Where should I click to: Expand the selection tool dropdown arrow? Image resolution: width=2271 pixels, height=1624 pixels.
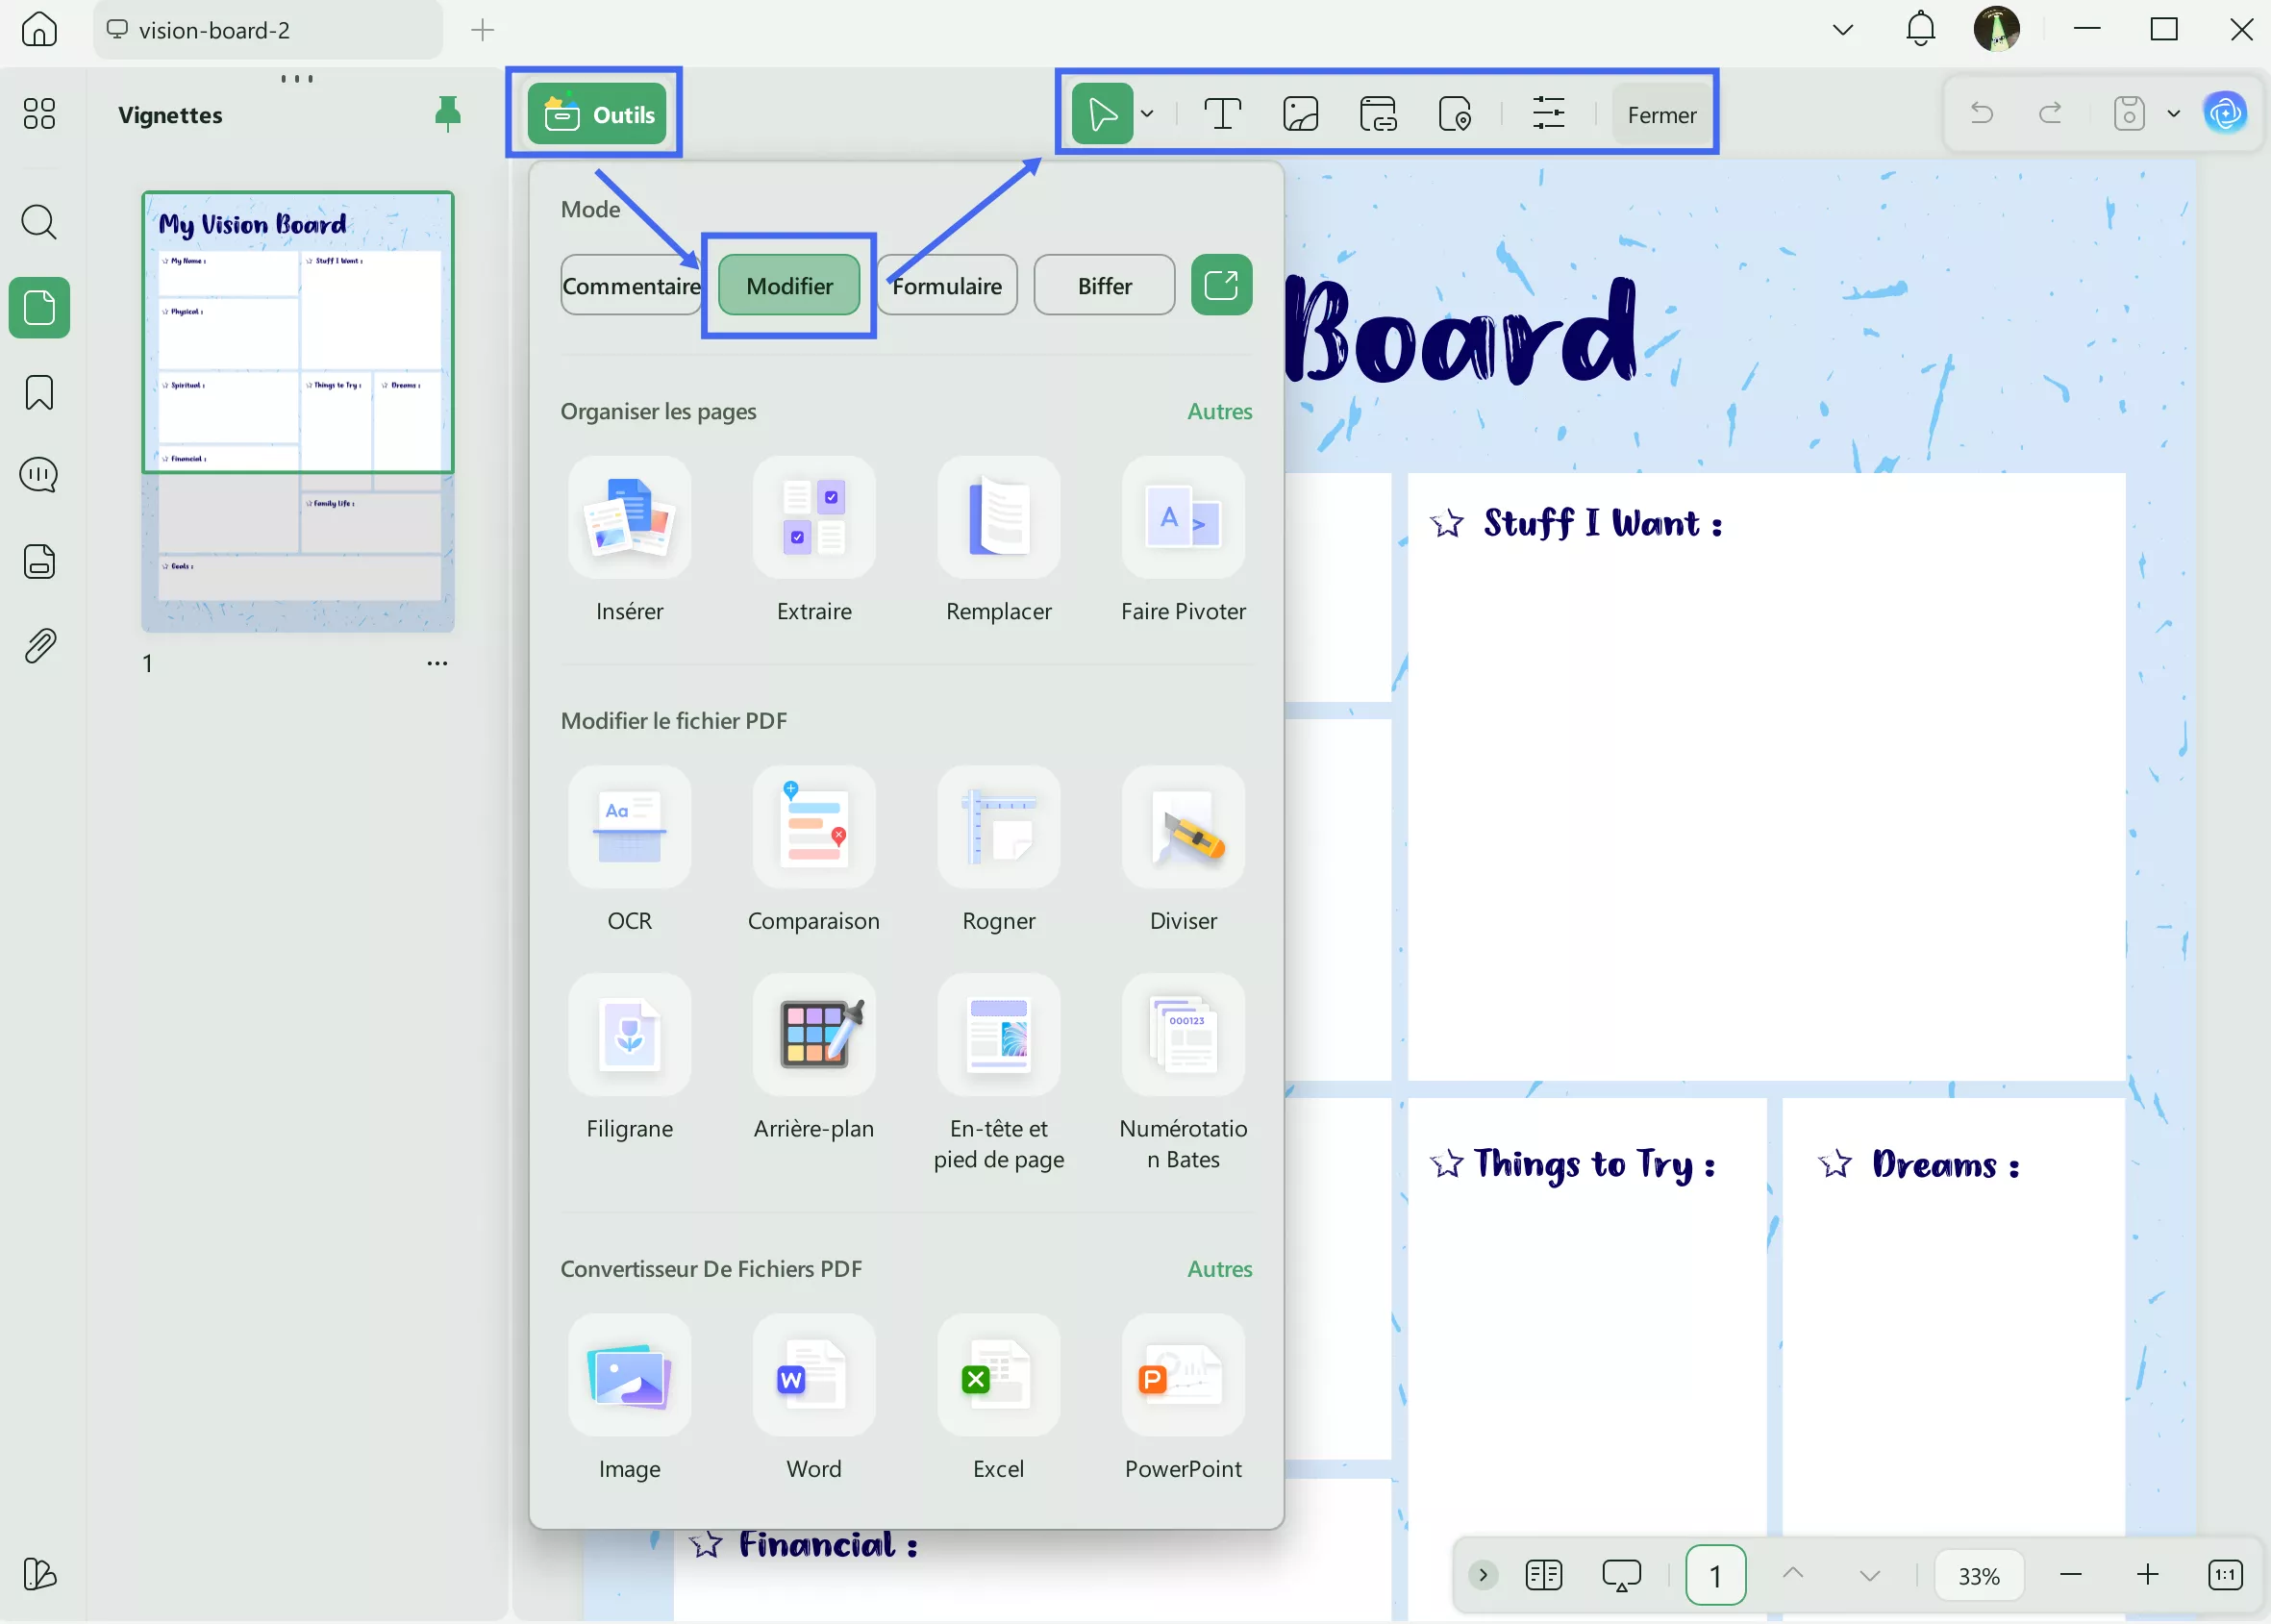point(1147,113)
